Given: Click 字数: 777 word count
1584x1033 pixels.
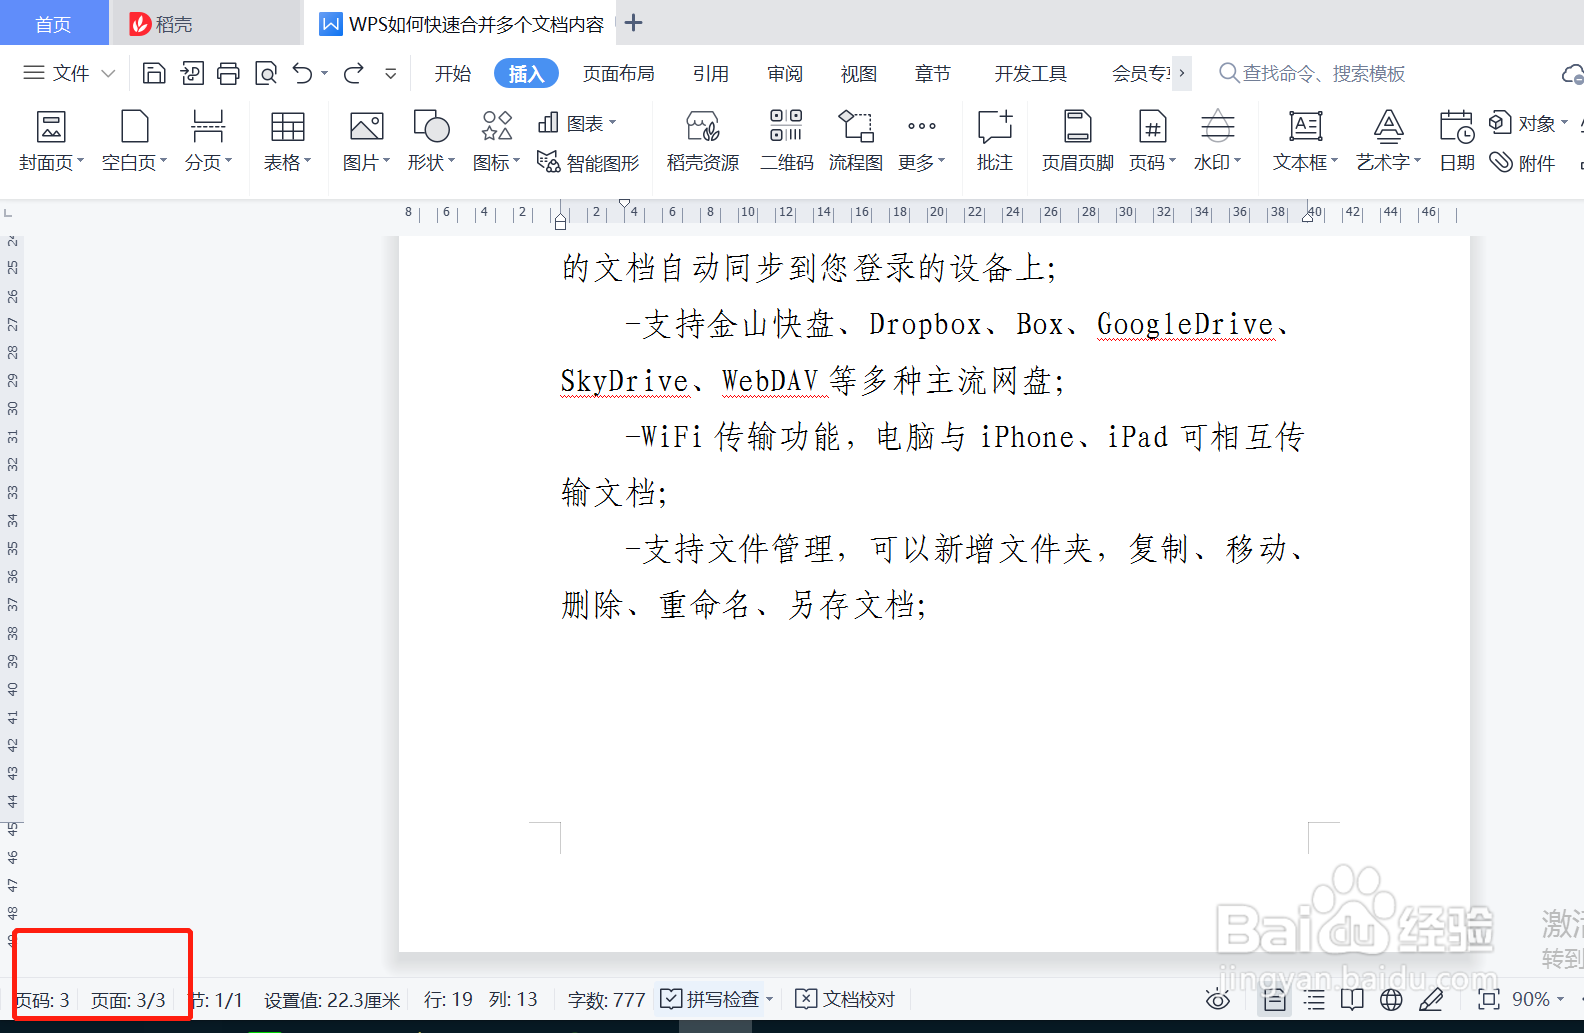Looking at the screenshot, I should point(606,999).
